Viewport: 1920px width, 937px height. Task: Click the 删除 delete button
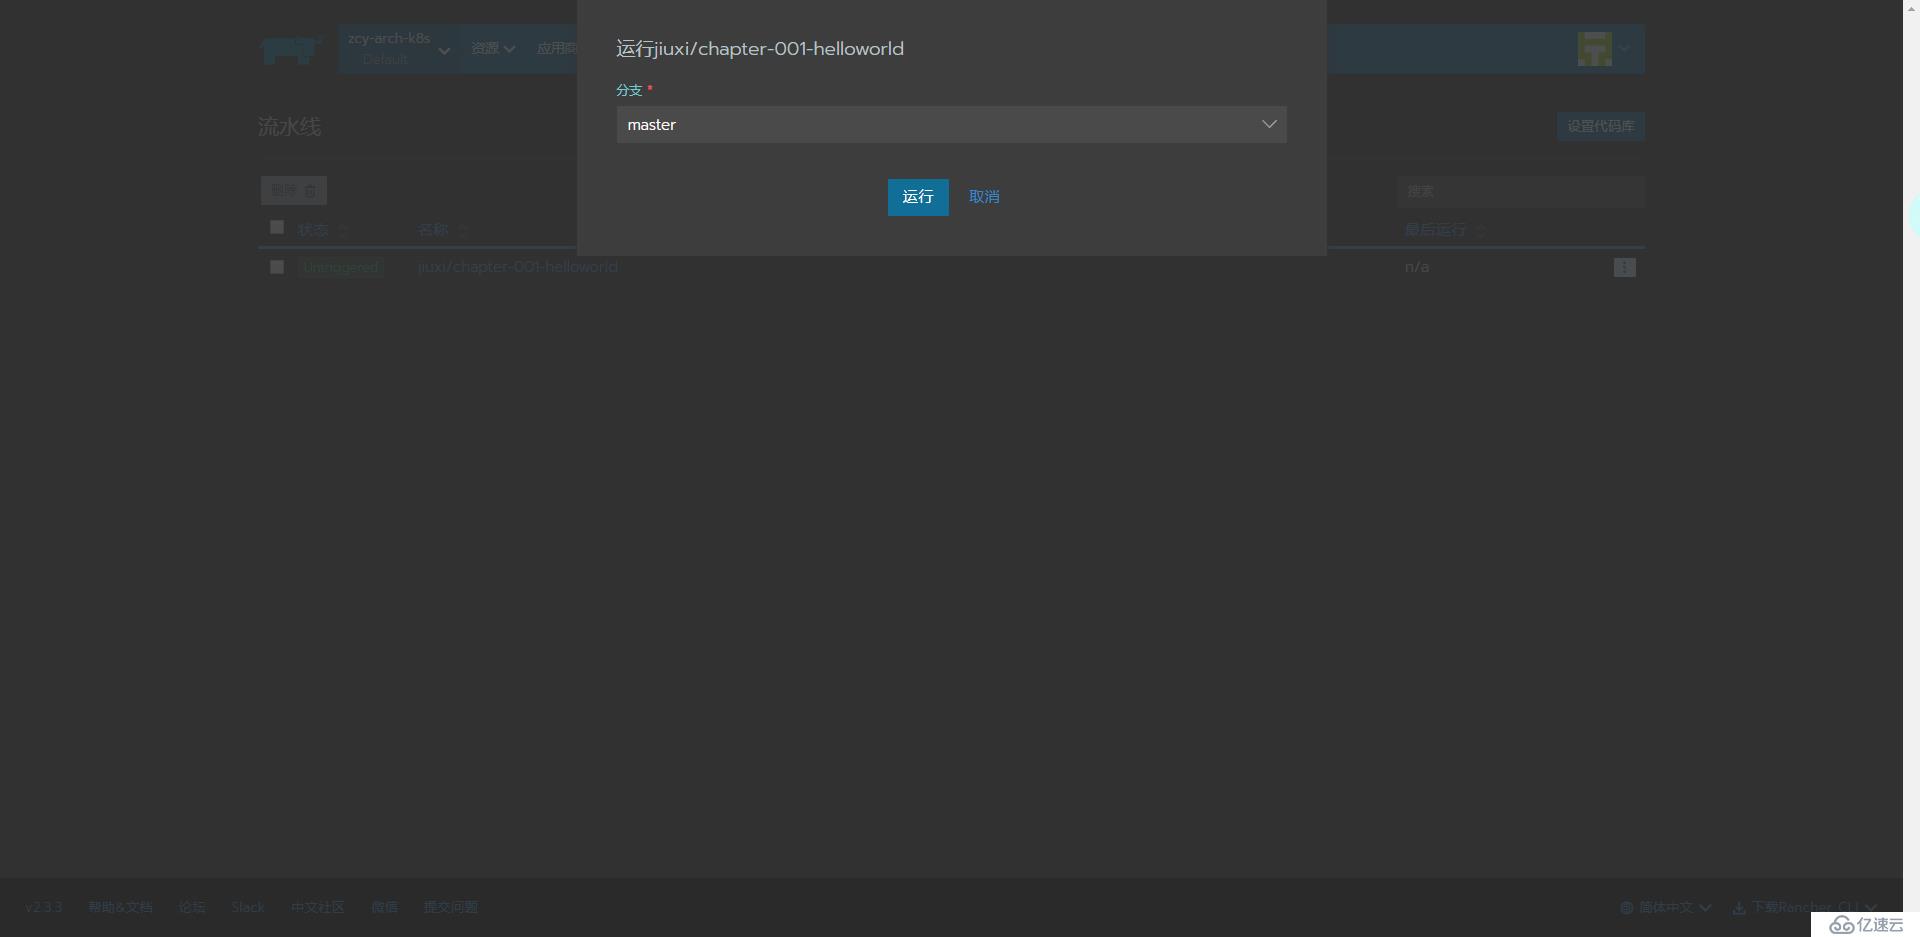tap(293, 190)
